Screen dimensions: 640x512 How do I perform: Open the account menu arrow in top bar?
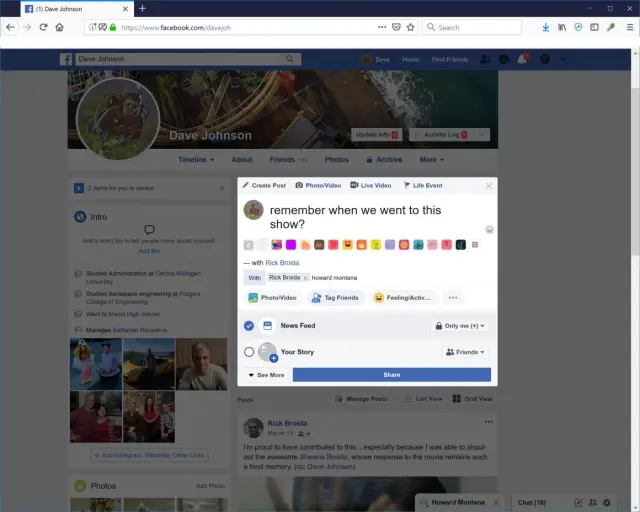[563, 59]
